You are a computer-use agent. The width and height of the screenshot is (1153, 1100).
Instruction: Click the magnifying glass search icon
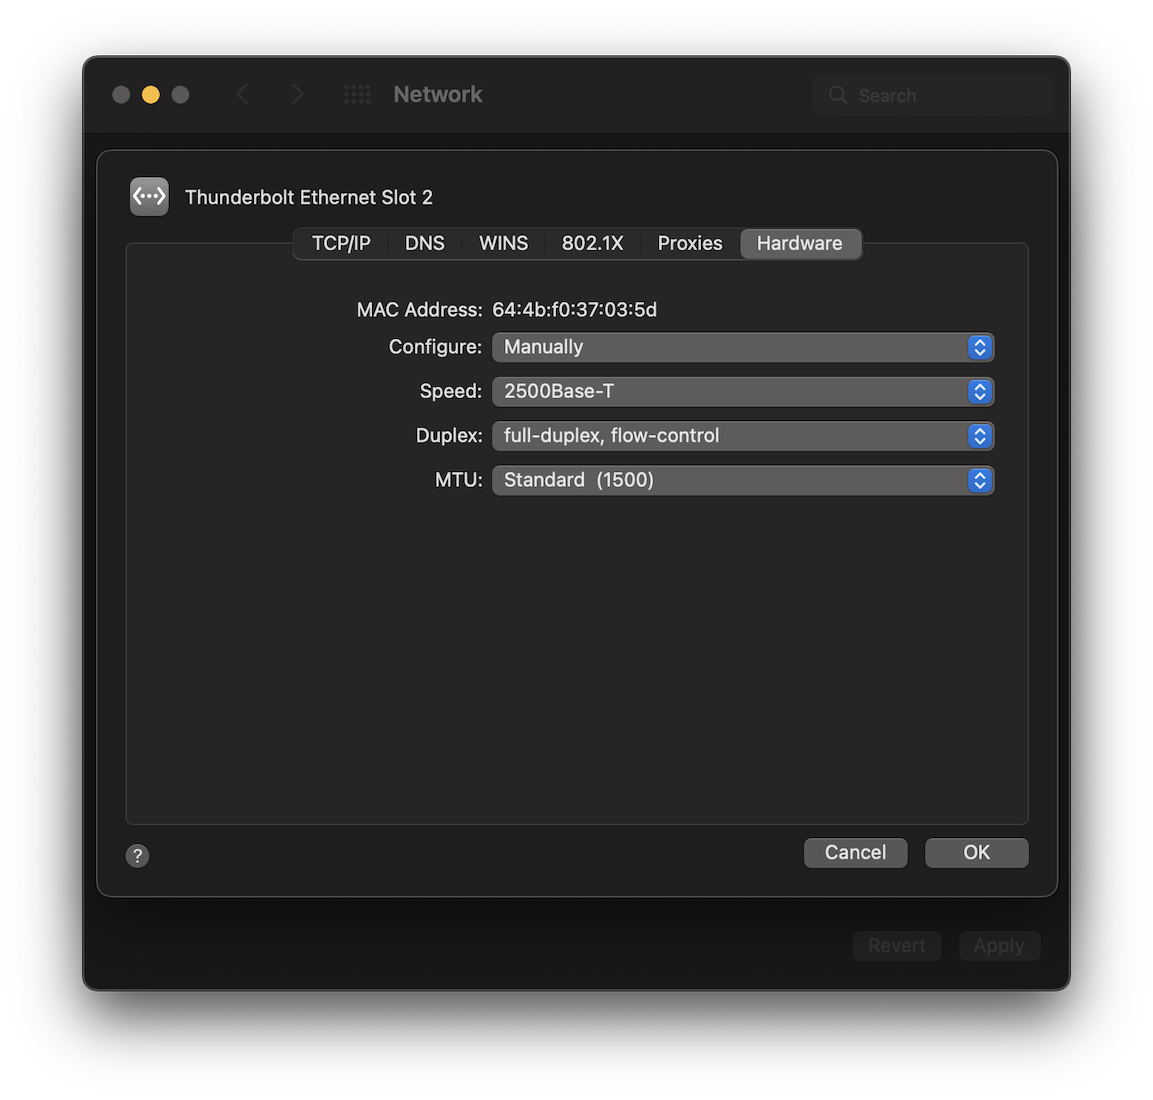coord(838,95)
